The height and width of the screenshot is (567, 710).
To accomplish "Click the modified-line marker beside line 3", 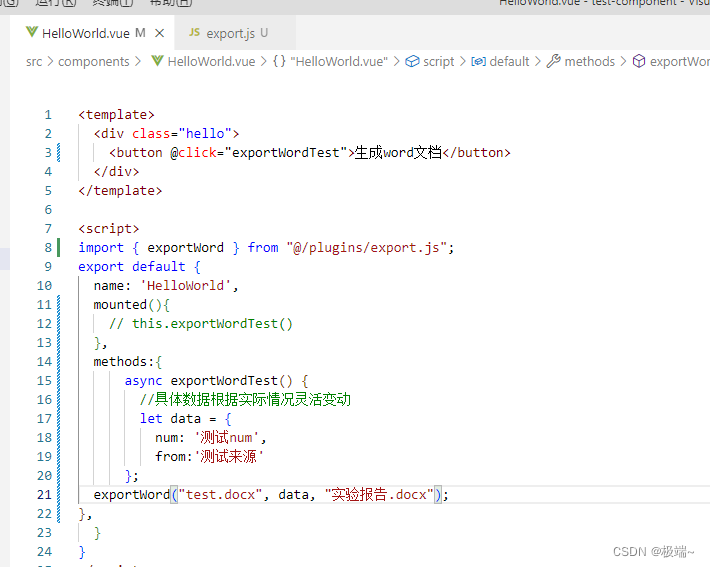I will (x=58, y=153).
